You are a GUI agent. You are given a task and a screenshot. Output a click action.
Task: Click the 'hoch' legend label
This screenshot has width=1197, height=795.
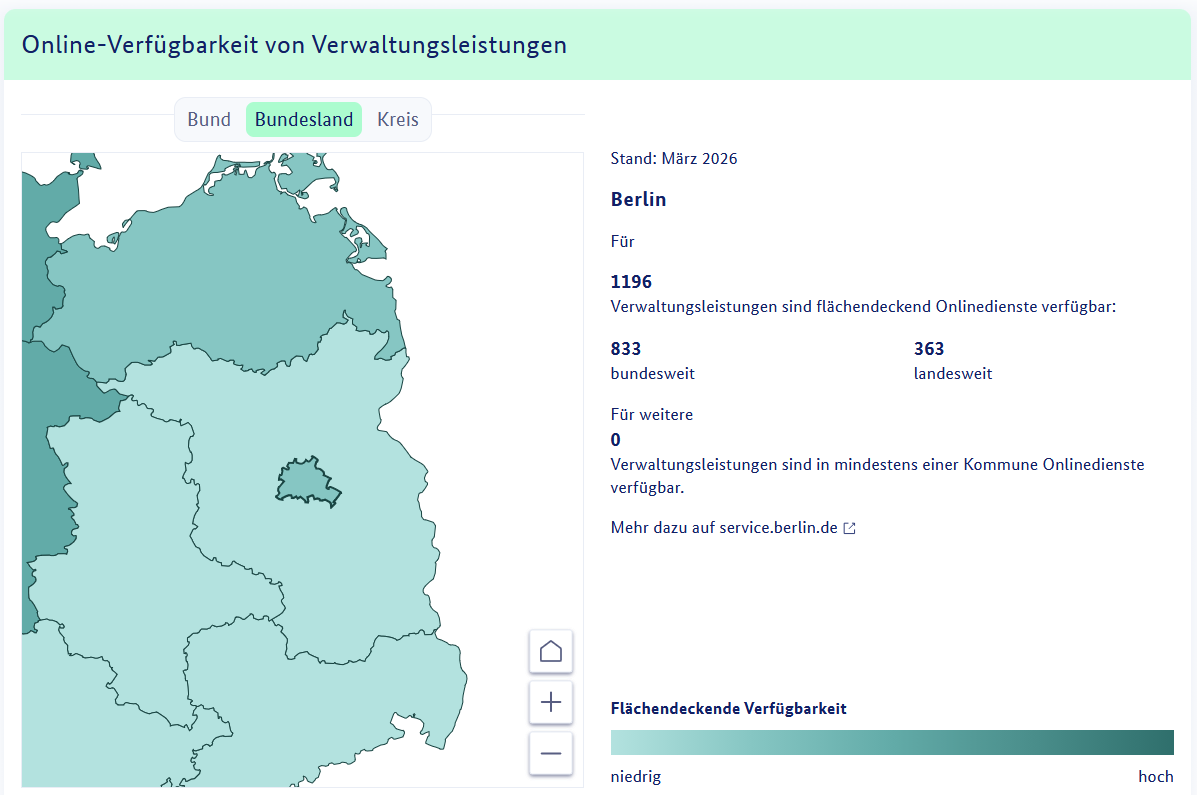click(1155, 777)
